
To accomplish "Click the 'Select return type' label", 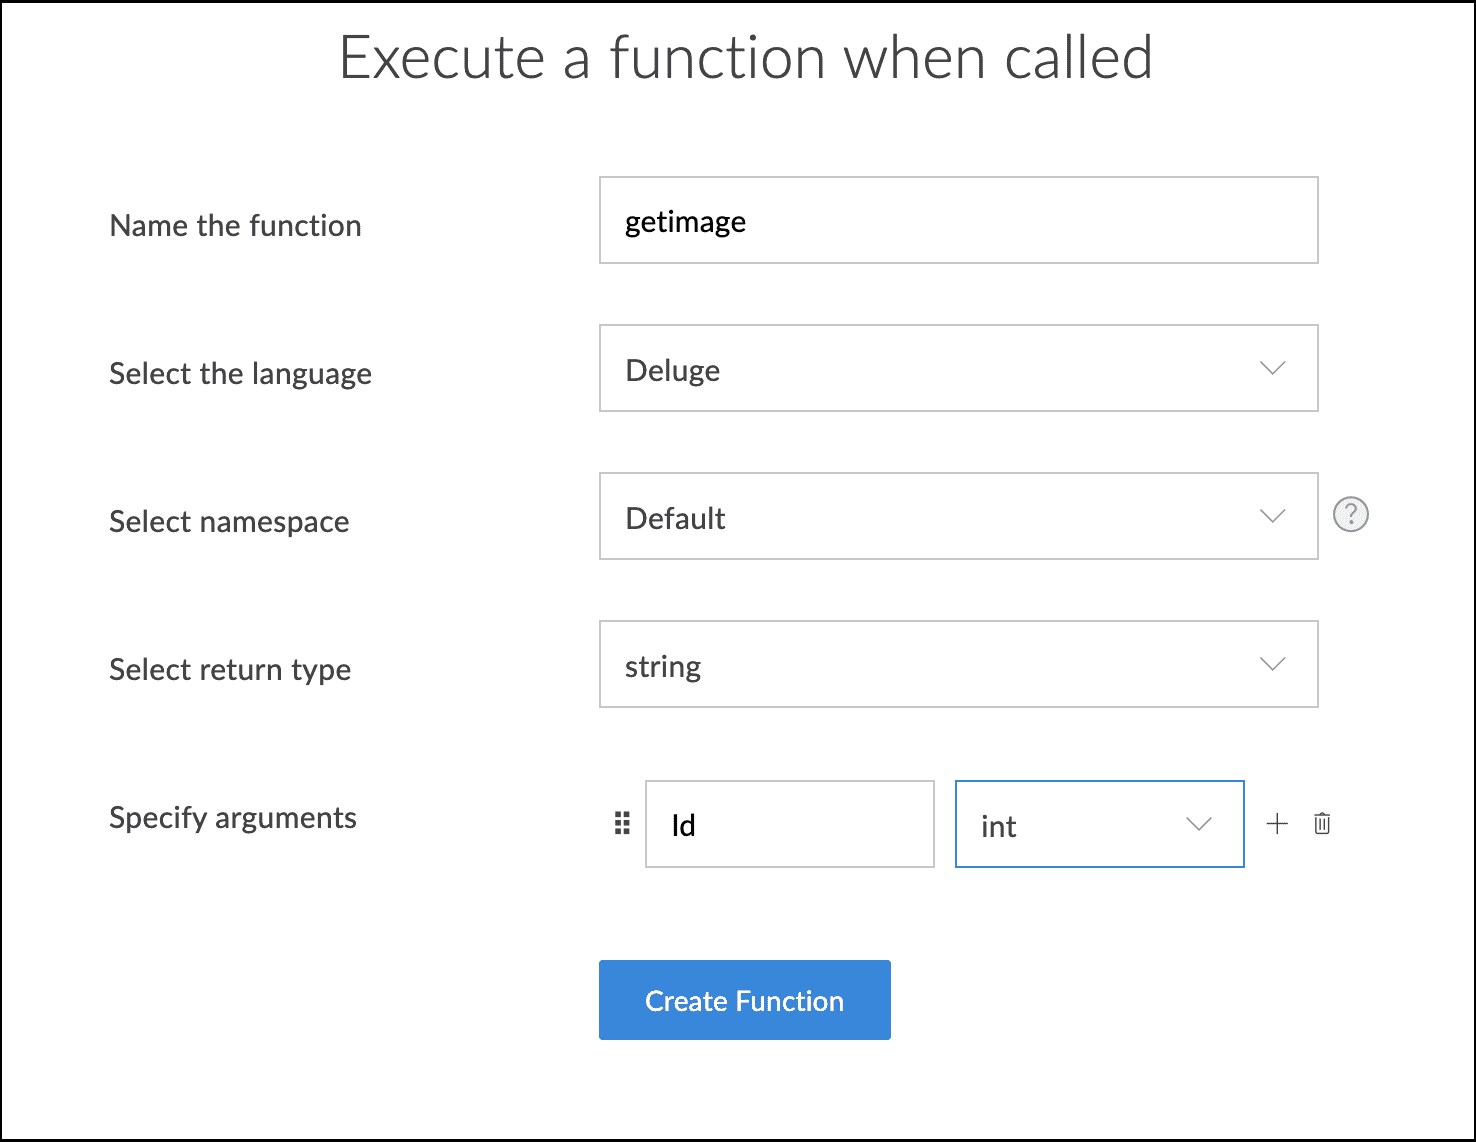I will 230,670.
